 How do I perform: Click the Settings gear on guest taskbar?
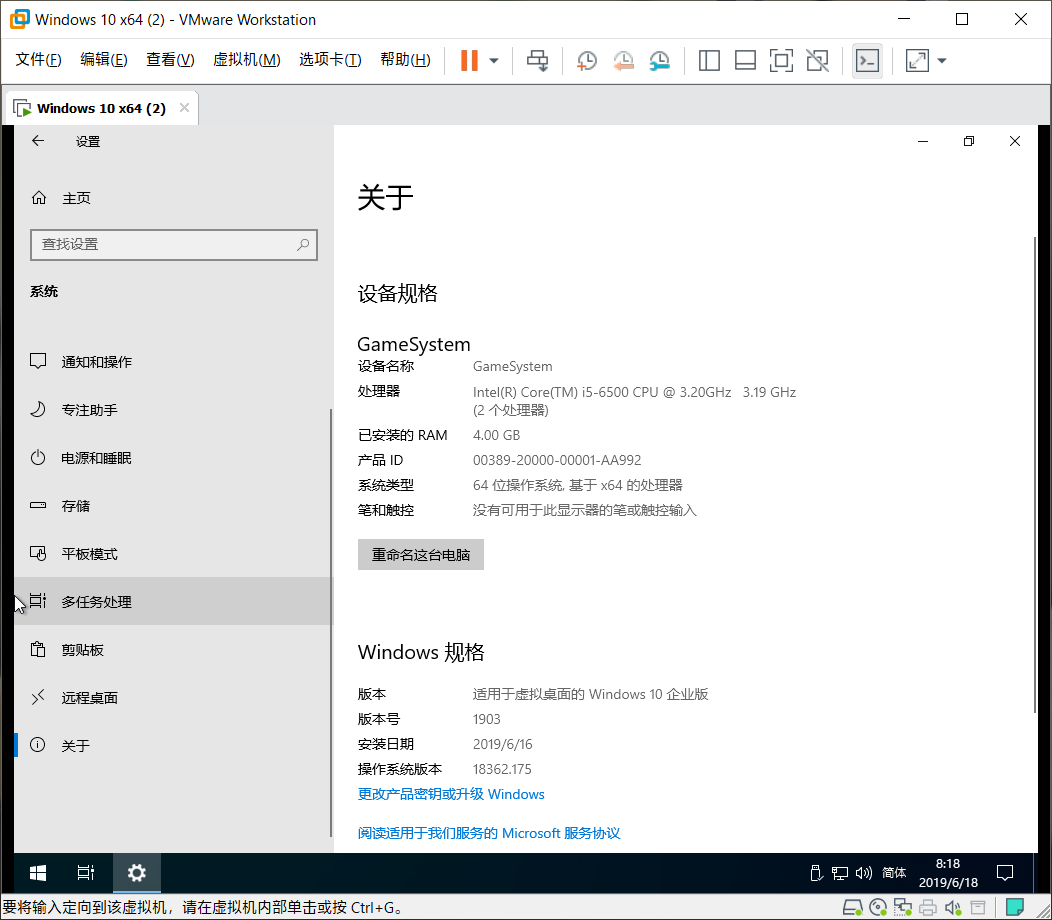(x=137, y=873)
